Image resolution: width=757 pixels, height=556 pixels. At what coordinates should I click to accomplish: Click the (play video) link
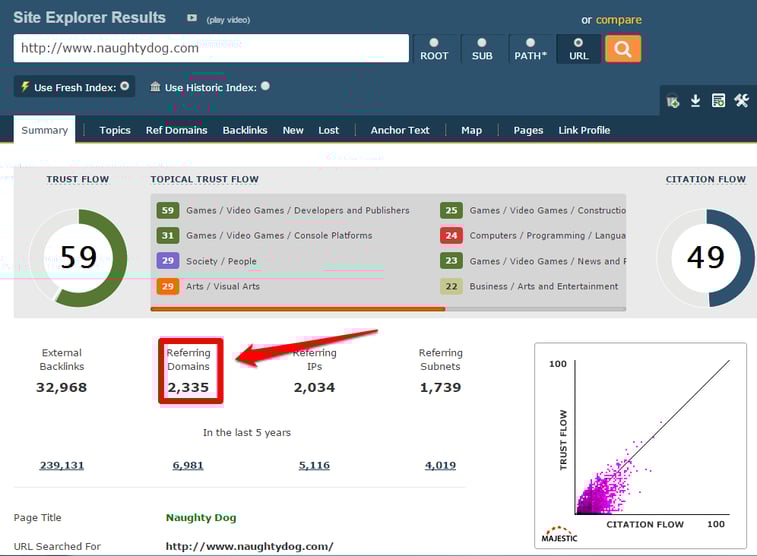pyautogui.click(x=228, y=20)
